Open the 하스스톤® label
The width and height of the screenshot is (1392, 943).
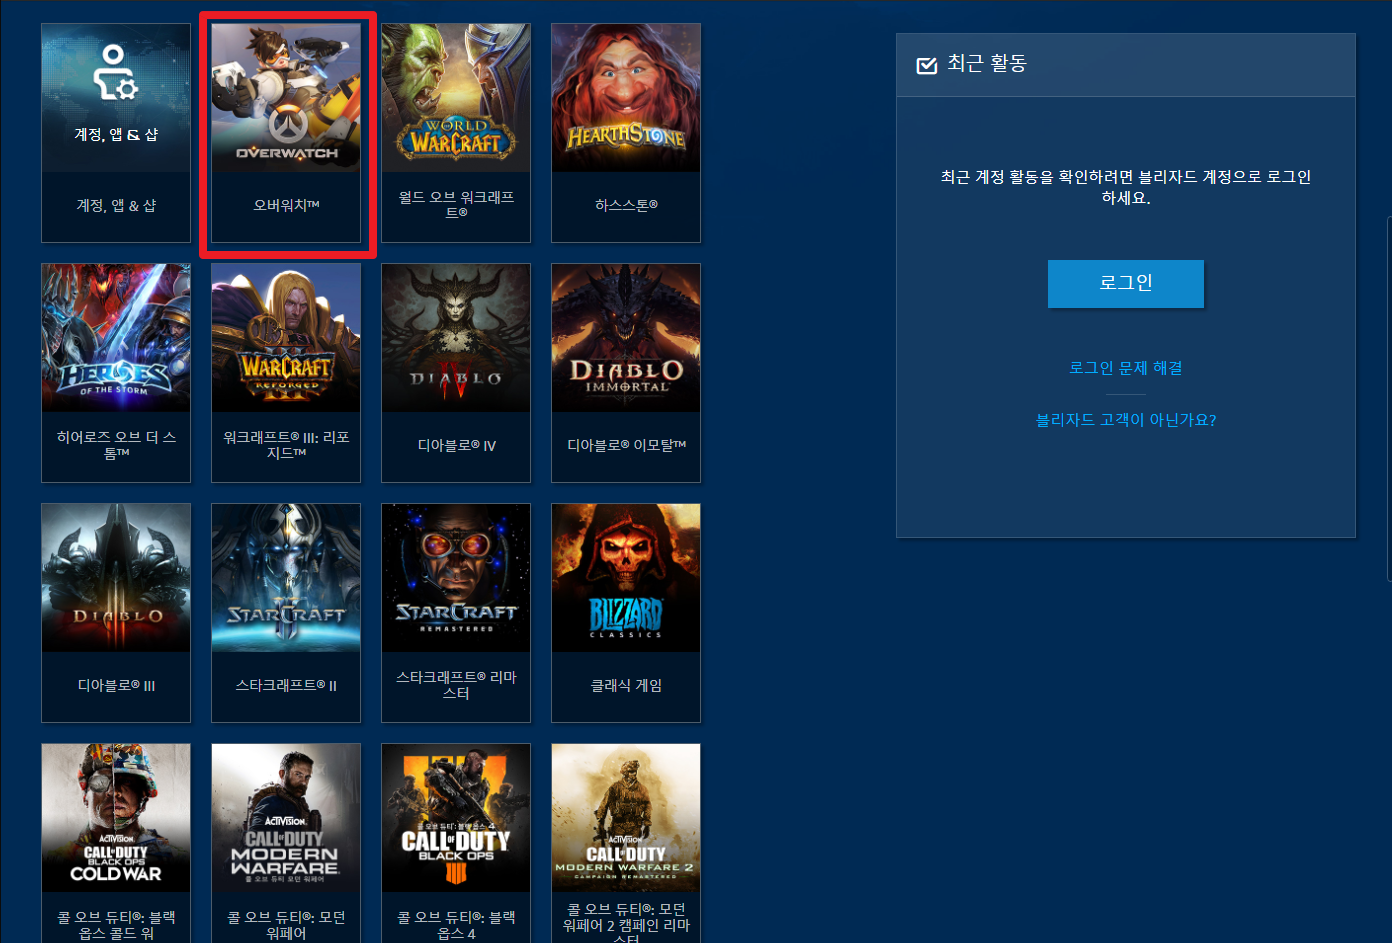pyautogui.click(x=626, y=205)
